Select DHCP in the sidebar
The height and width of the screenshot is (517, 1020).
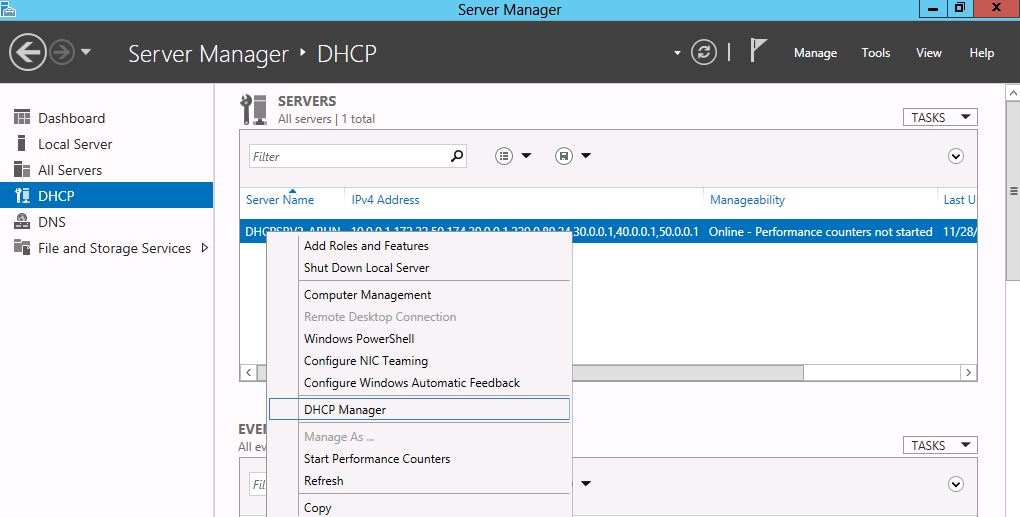(x=107, y=195)
